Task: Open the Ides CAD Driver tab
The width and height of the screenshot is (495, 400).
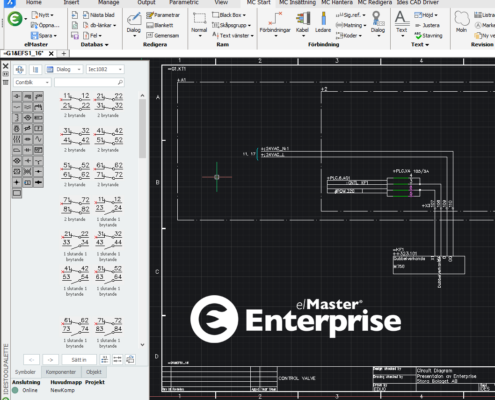Action: coord(418,2)
